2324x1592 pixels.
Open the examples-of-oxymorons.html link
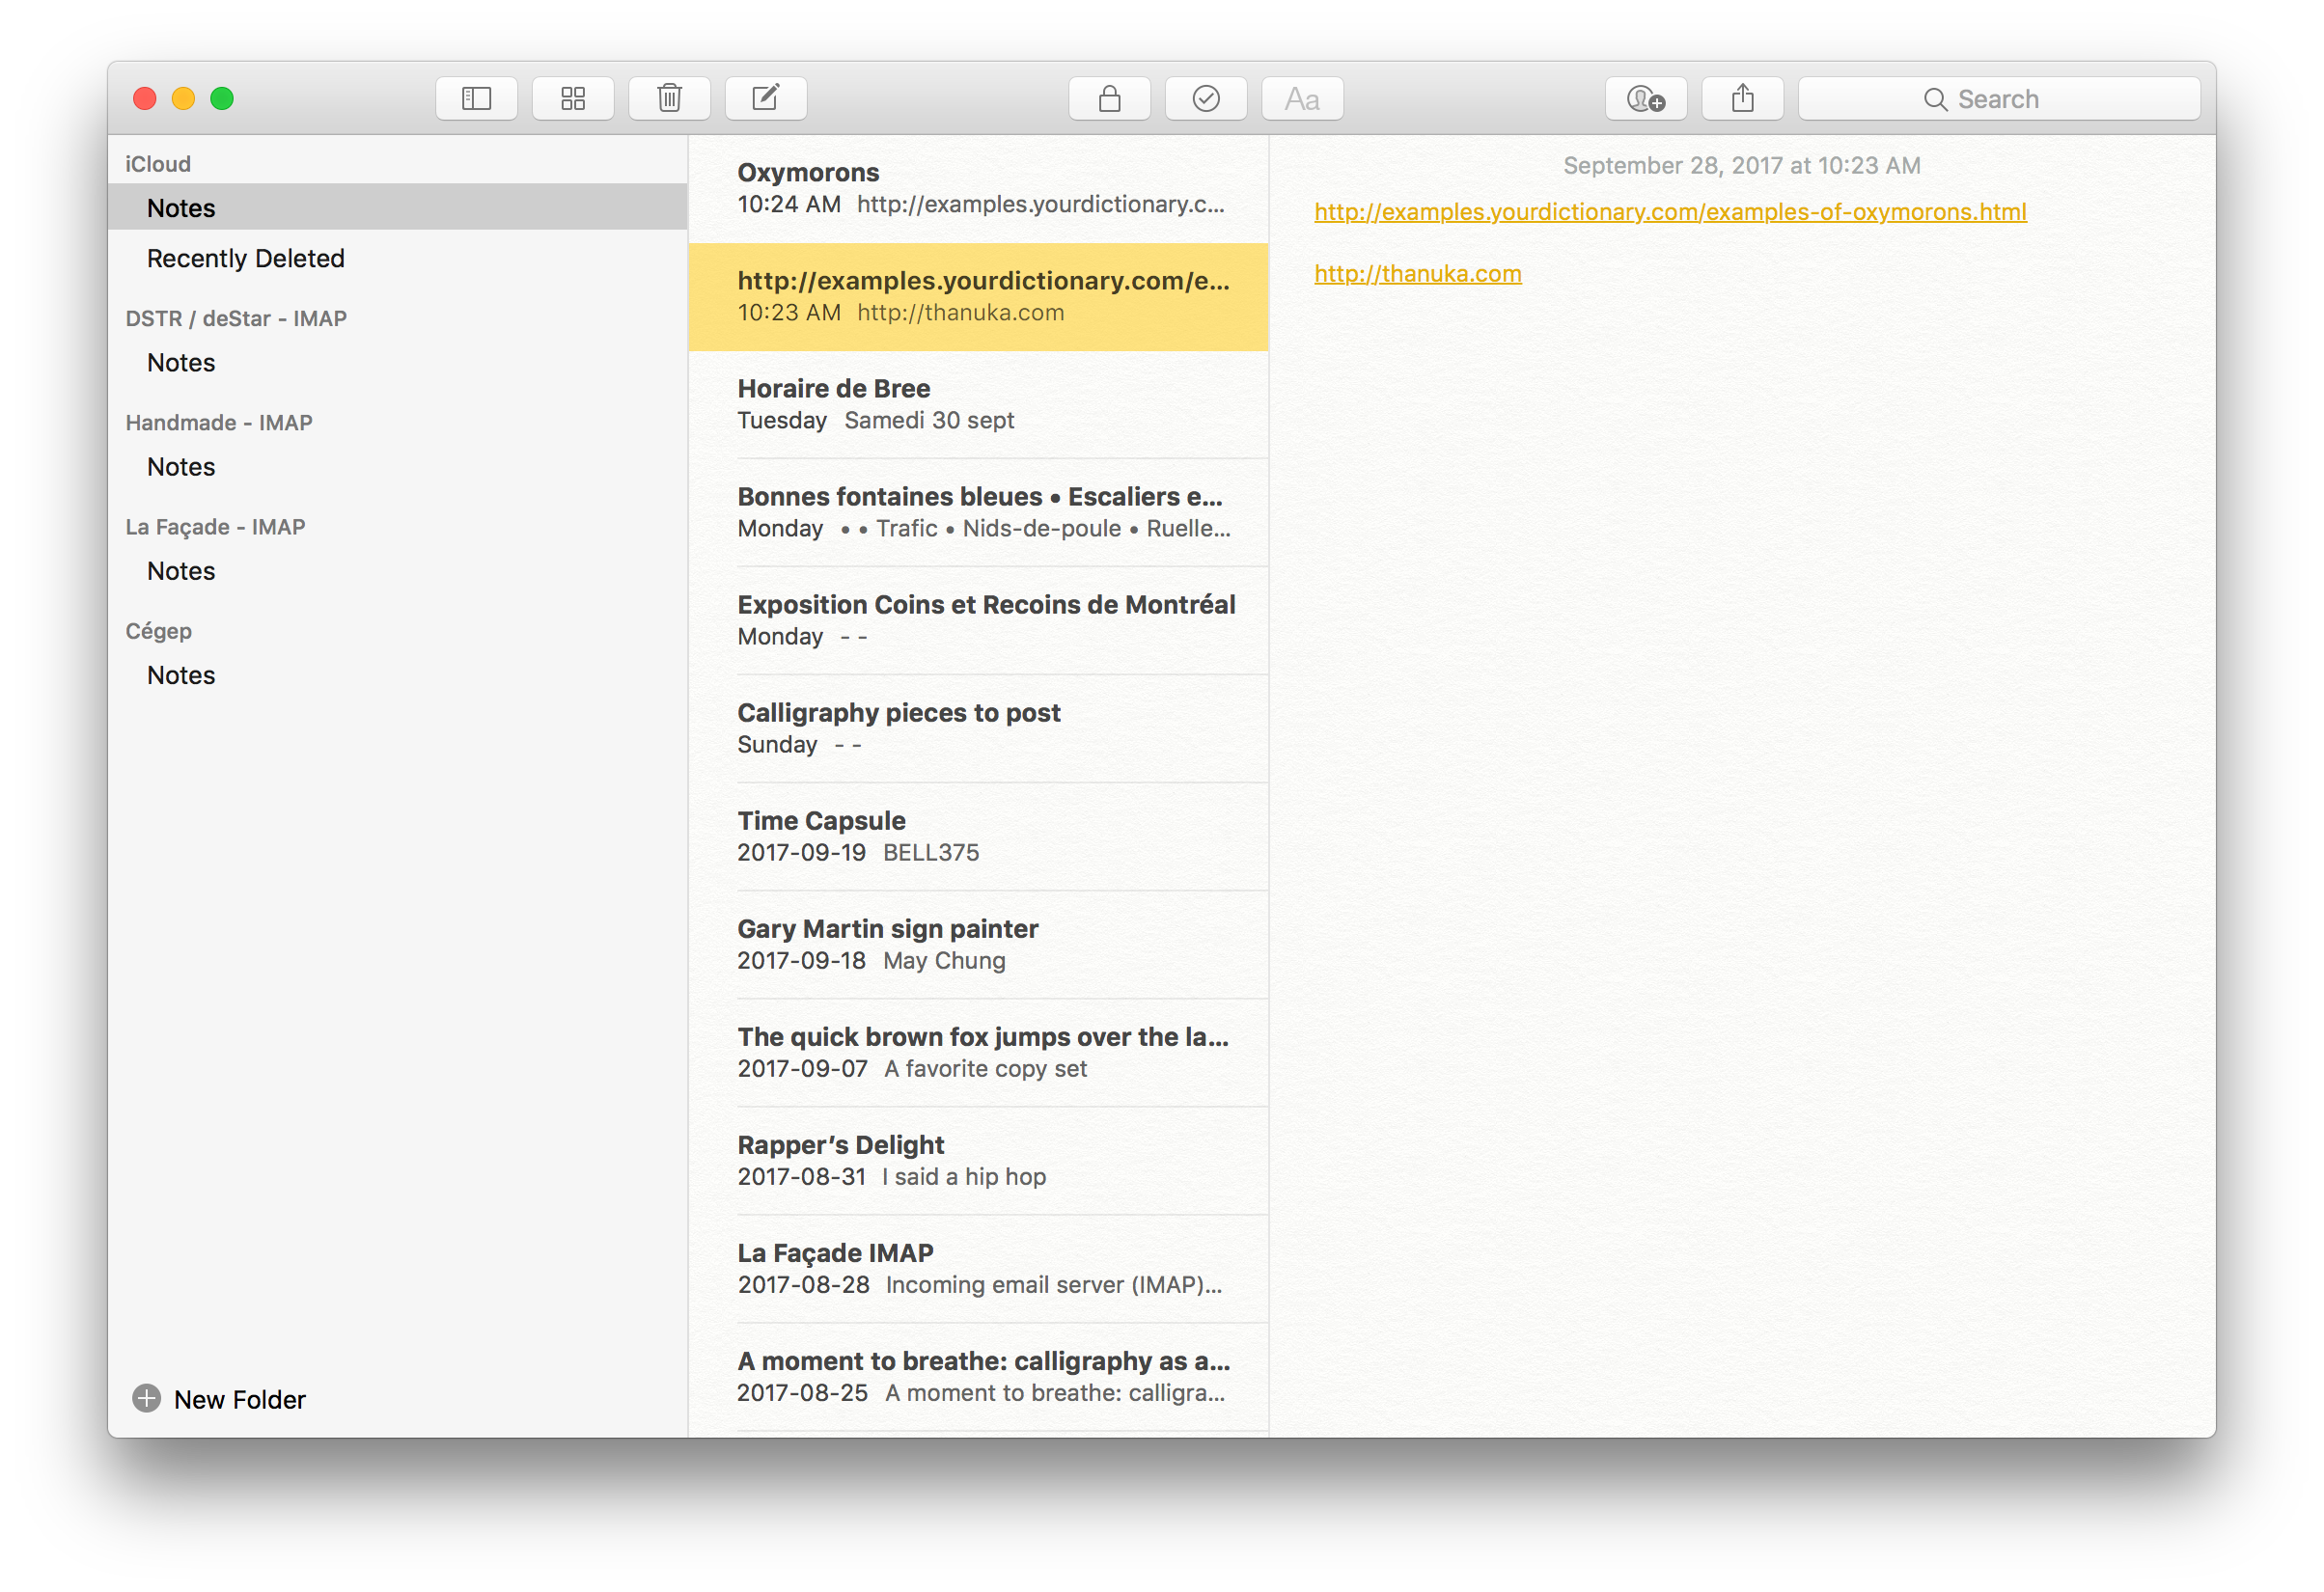tap(1669, 212)
